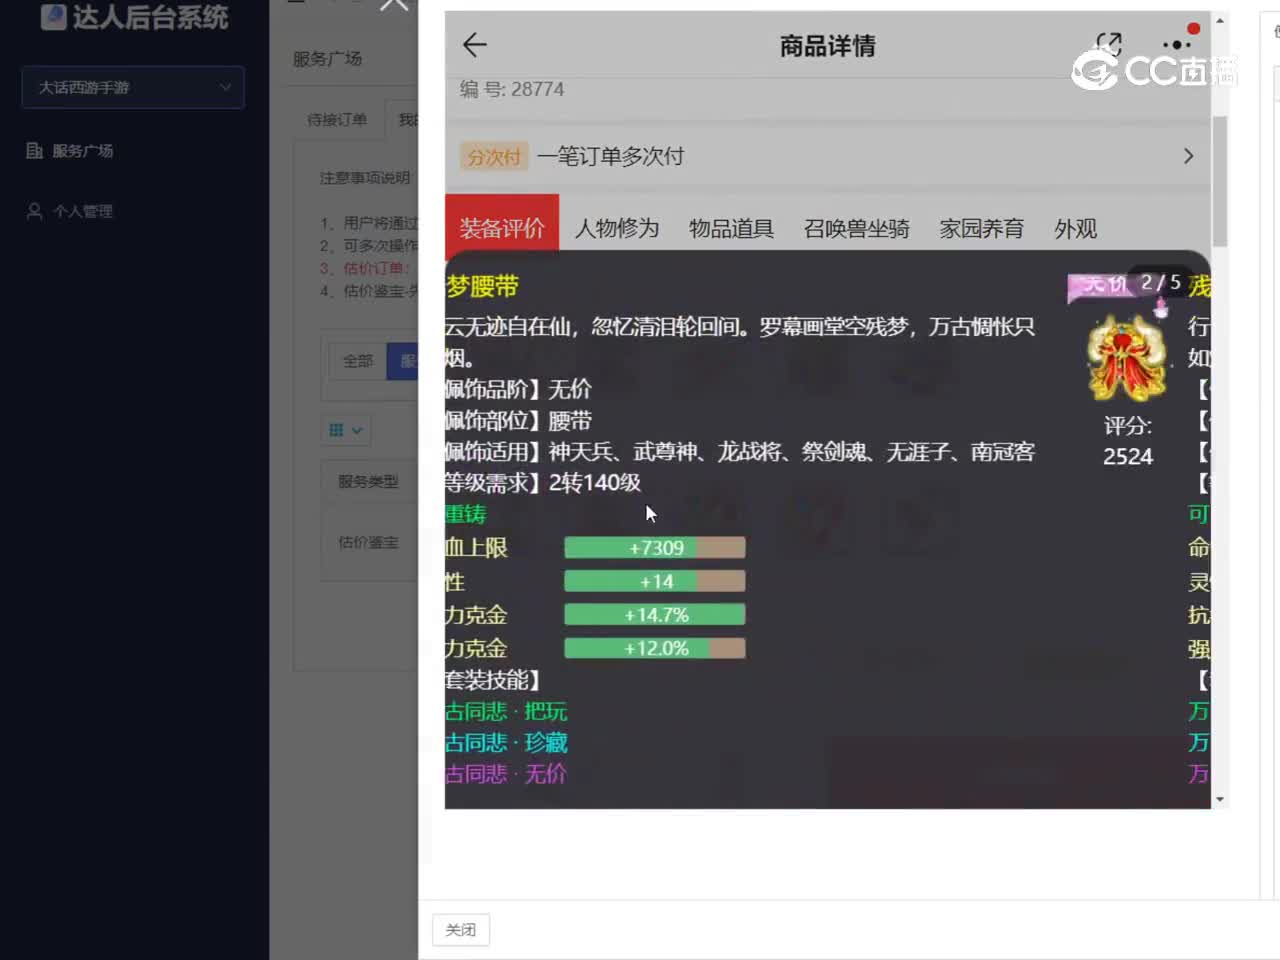1280x960 pixels.
Task: Expand the 分次付 一笔订单多次付 row
Action: pyautogui.click(x=828, y=156)
